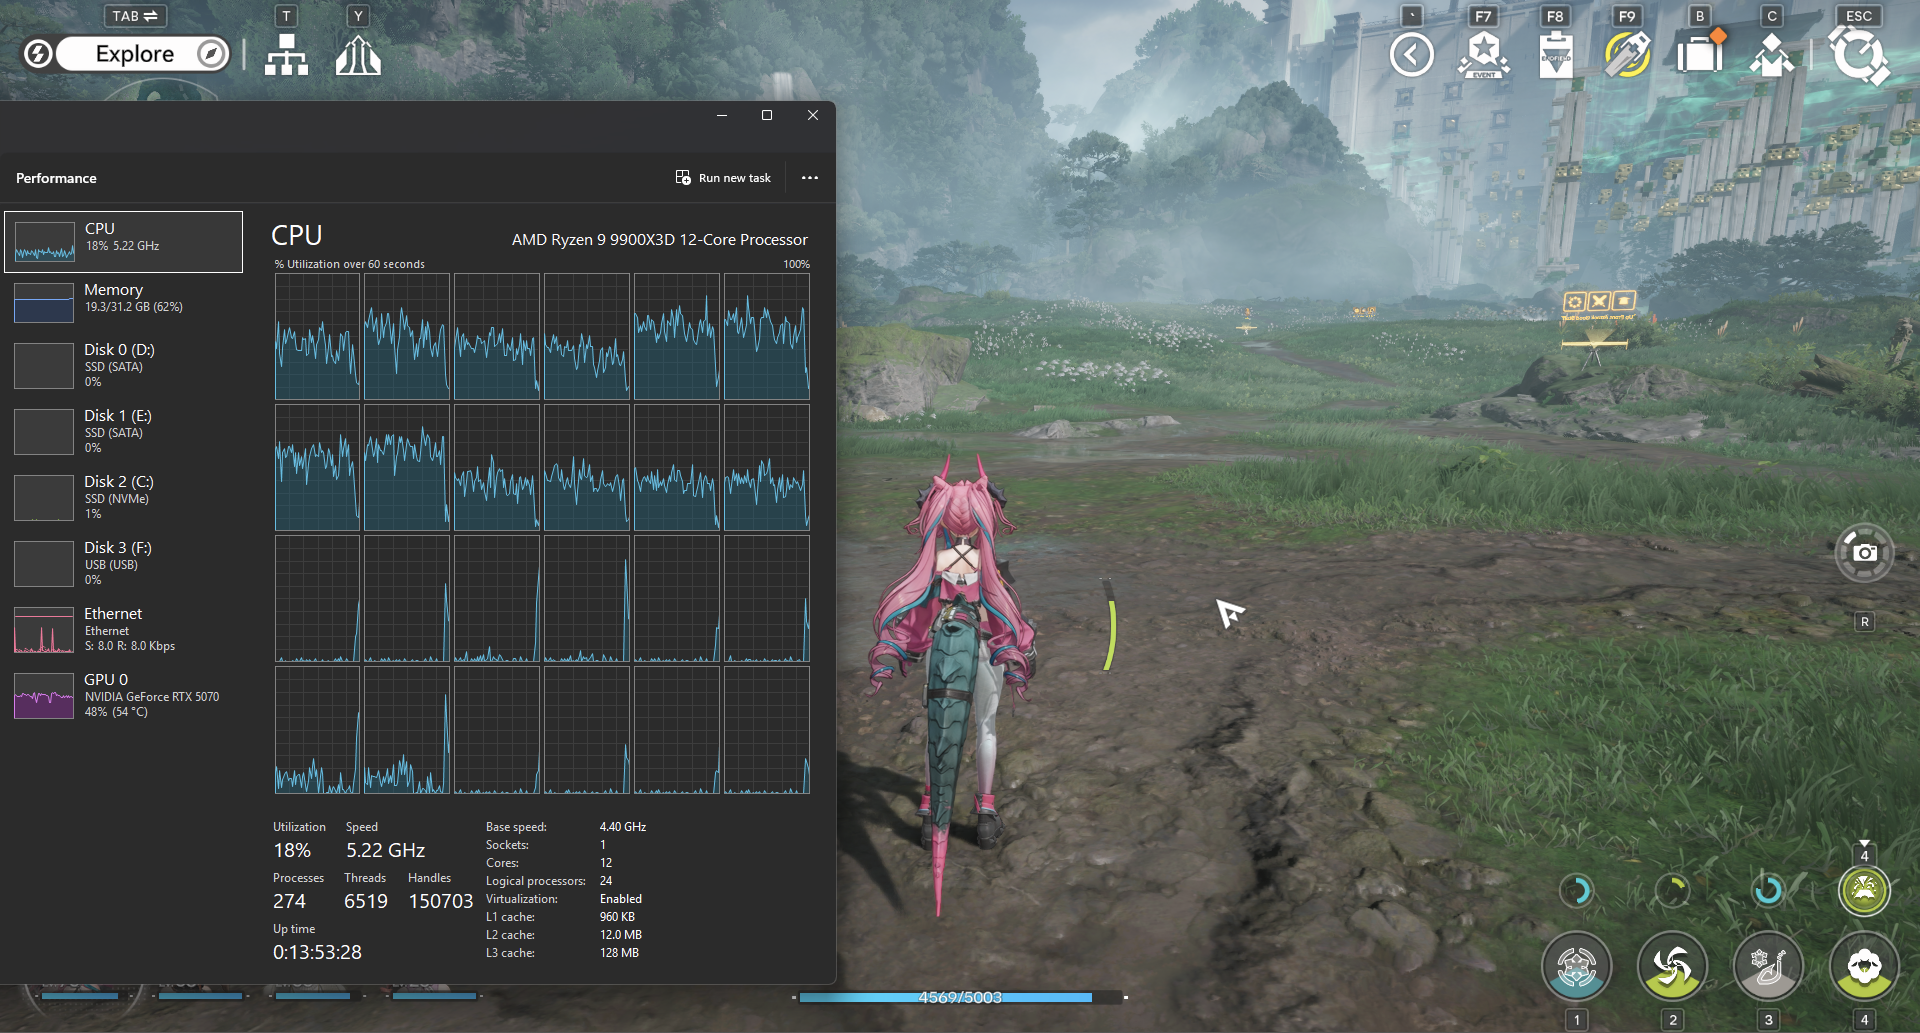The image size is (1920, 1033).
Task: Click the compass icon on the Explore pill
Action: pos(211,54)
